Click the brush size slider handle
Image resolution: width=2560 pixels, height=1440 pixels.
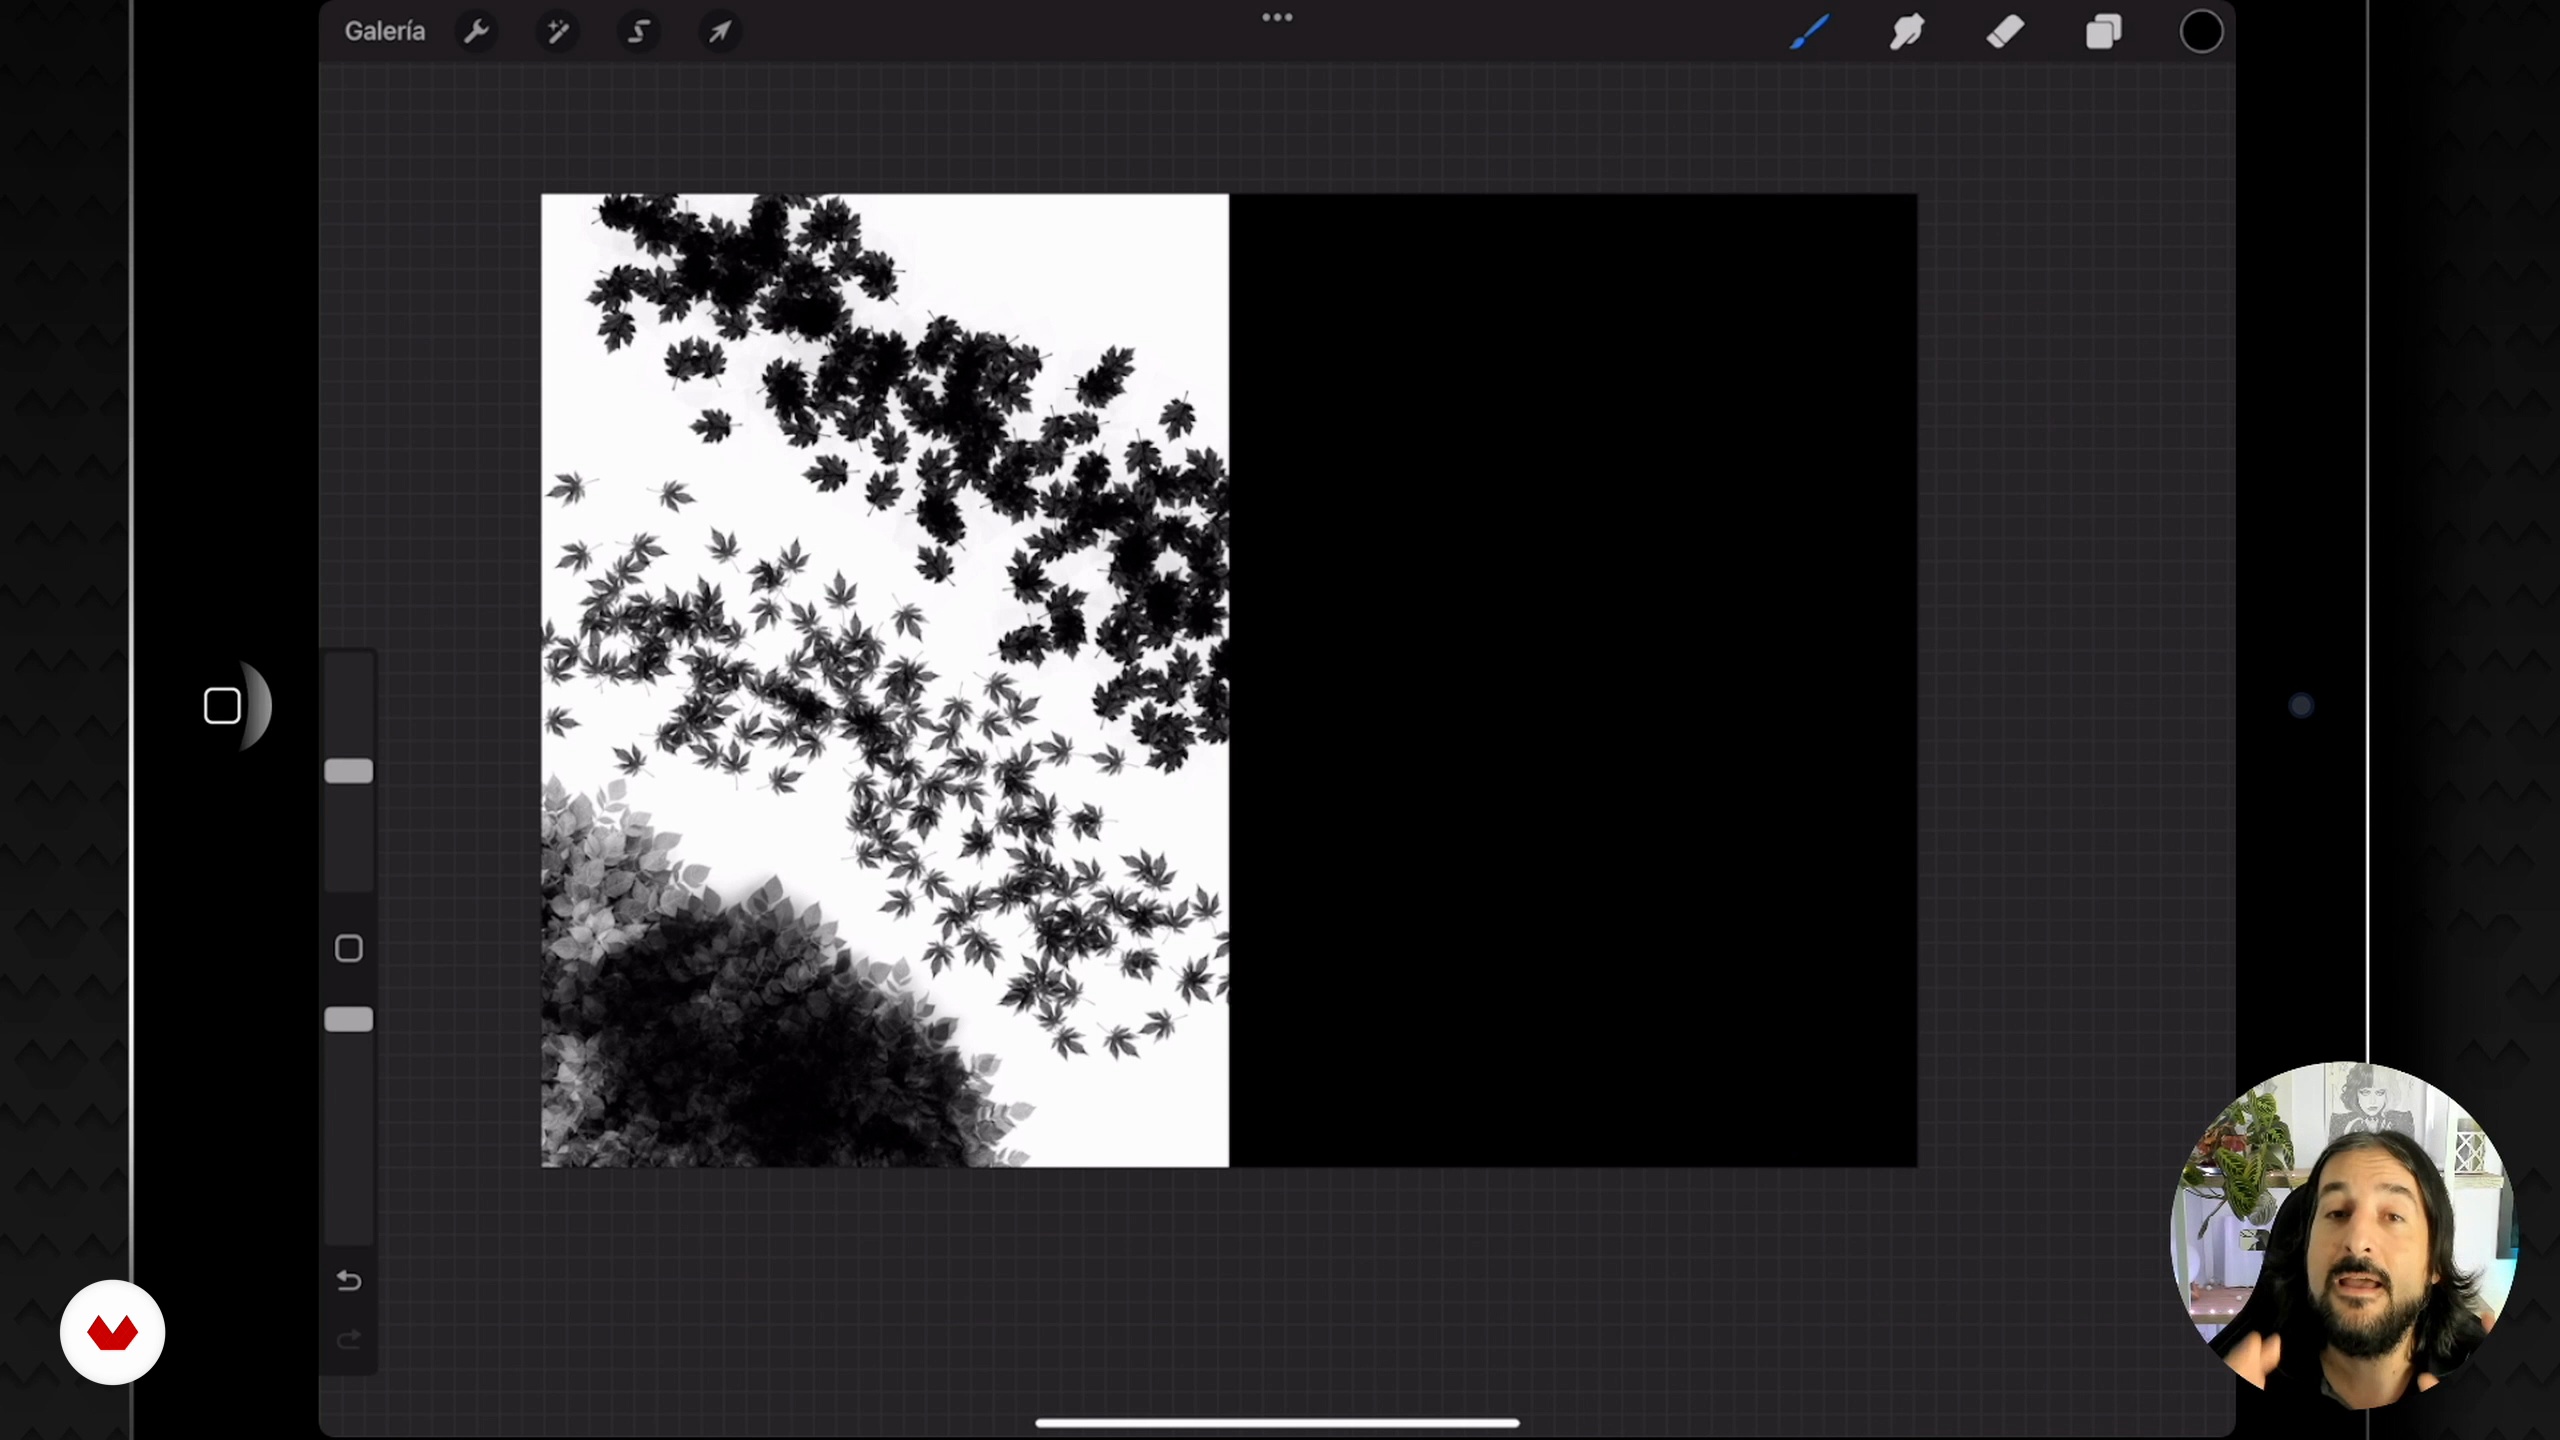point(349,771)
